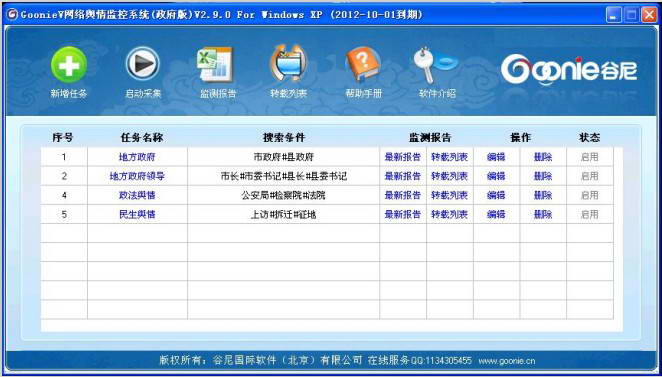Click 编辑 for the 民生舆情 task
The width and height of the screenshot is (662, 377).
(496, 214)
